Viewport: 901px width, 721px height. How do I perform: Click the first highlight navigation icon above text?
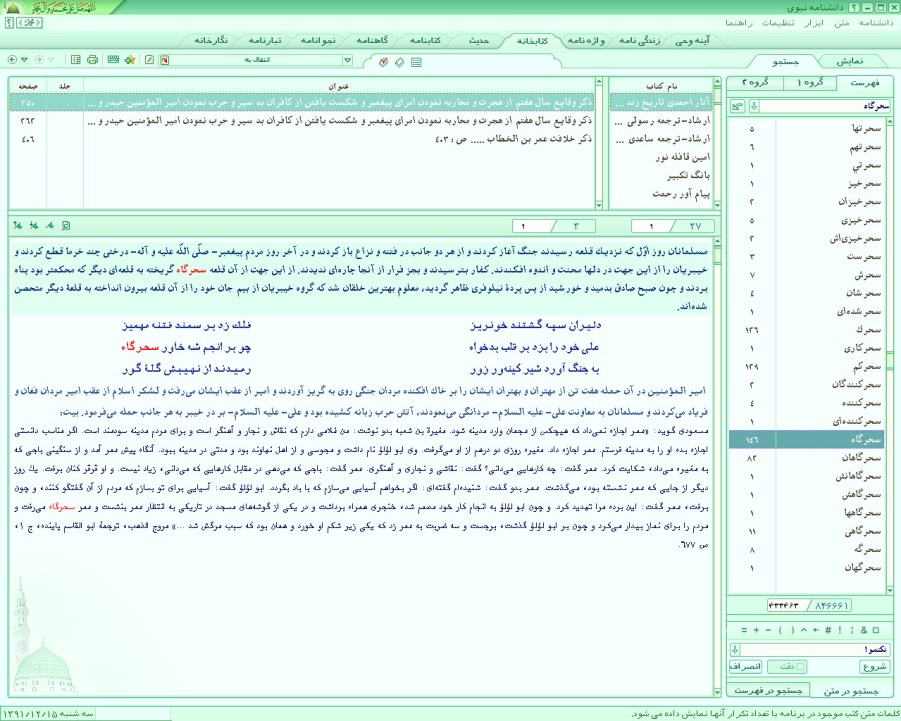tap(18, 226)
